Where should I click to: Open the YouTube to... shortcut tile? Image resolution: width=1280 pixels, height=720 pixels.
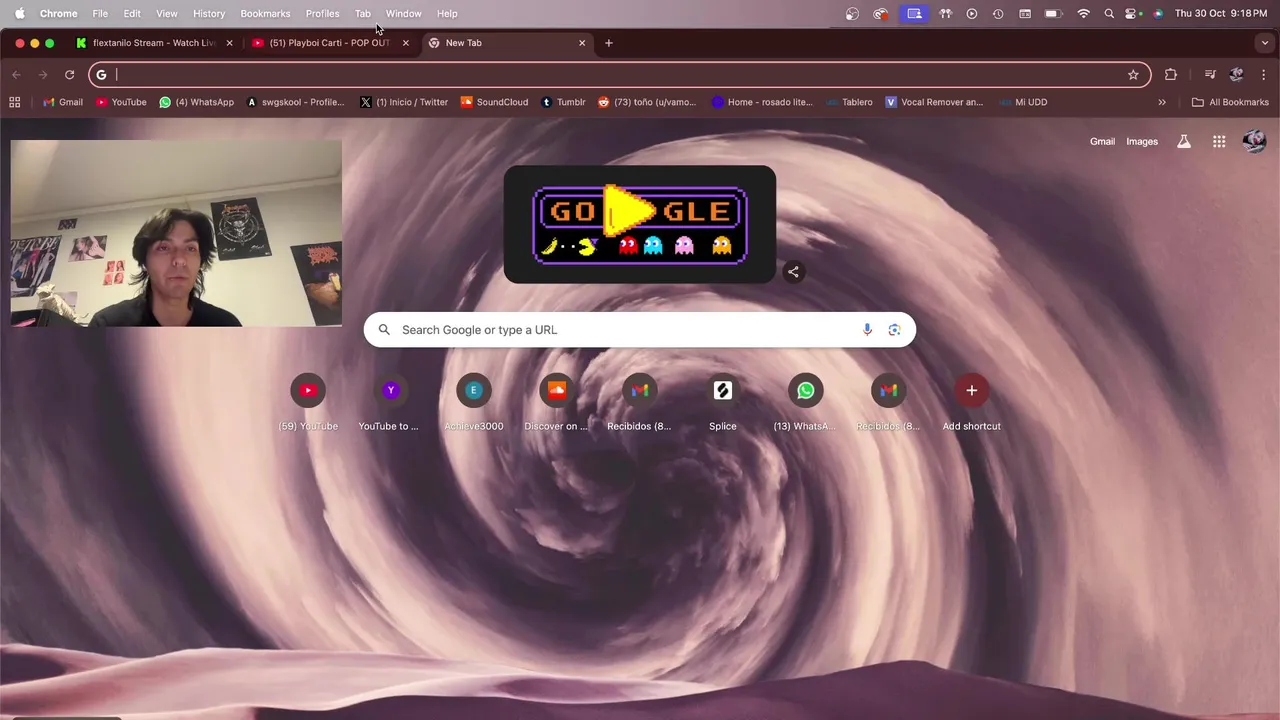click(391, 403)
